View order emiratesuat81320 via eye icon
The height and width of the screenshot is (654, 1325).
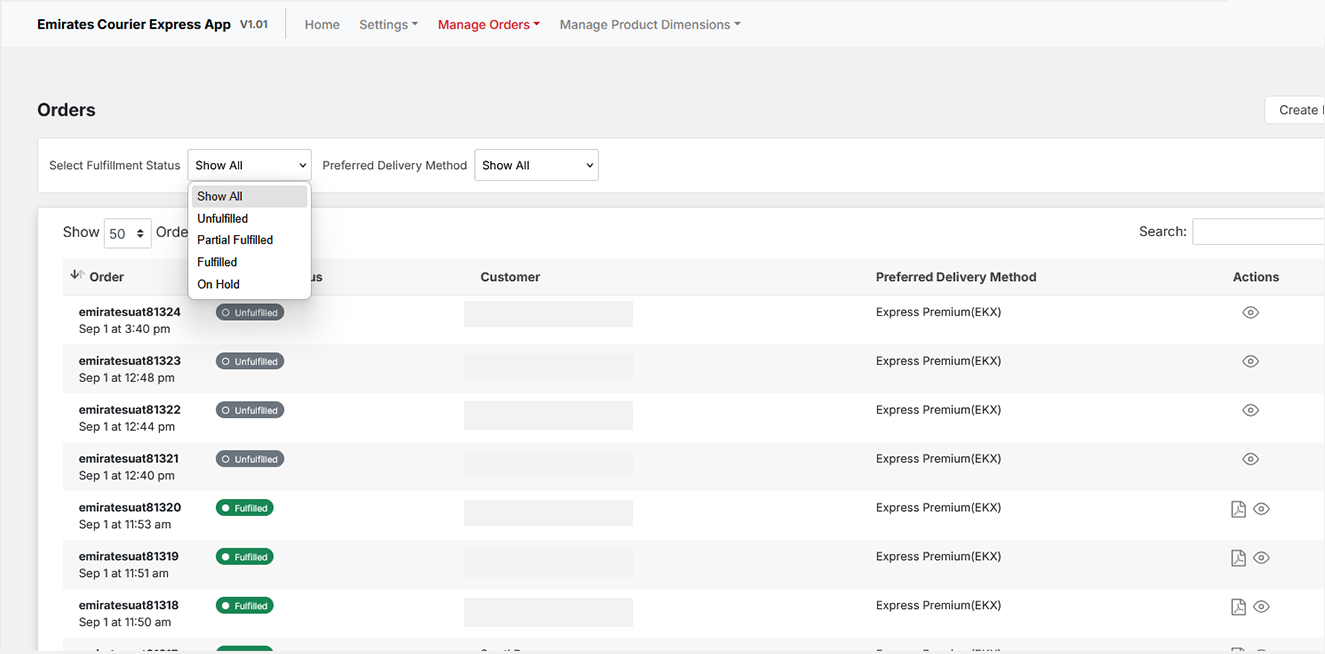pyautogui.click(x=1261, y=509)
